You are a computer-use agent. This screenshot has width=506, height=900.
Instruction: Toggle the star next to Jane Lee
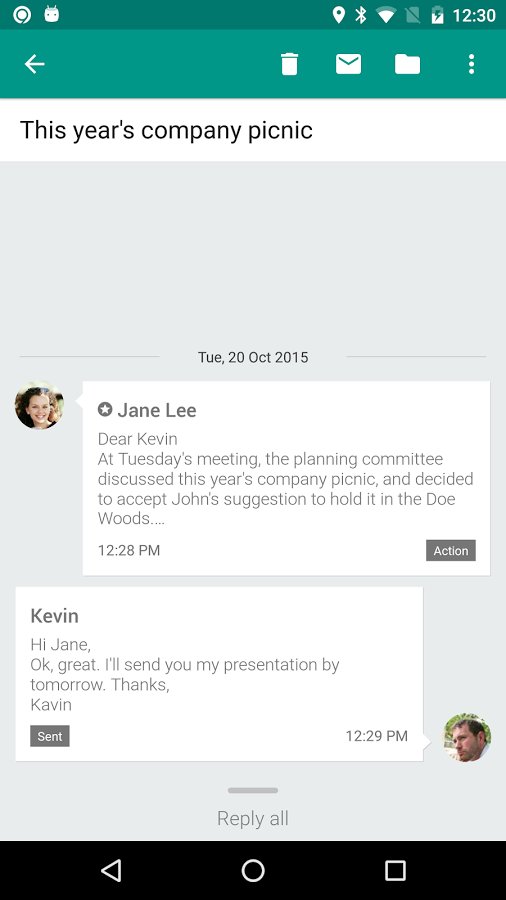(x=105, y=409)
